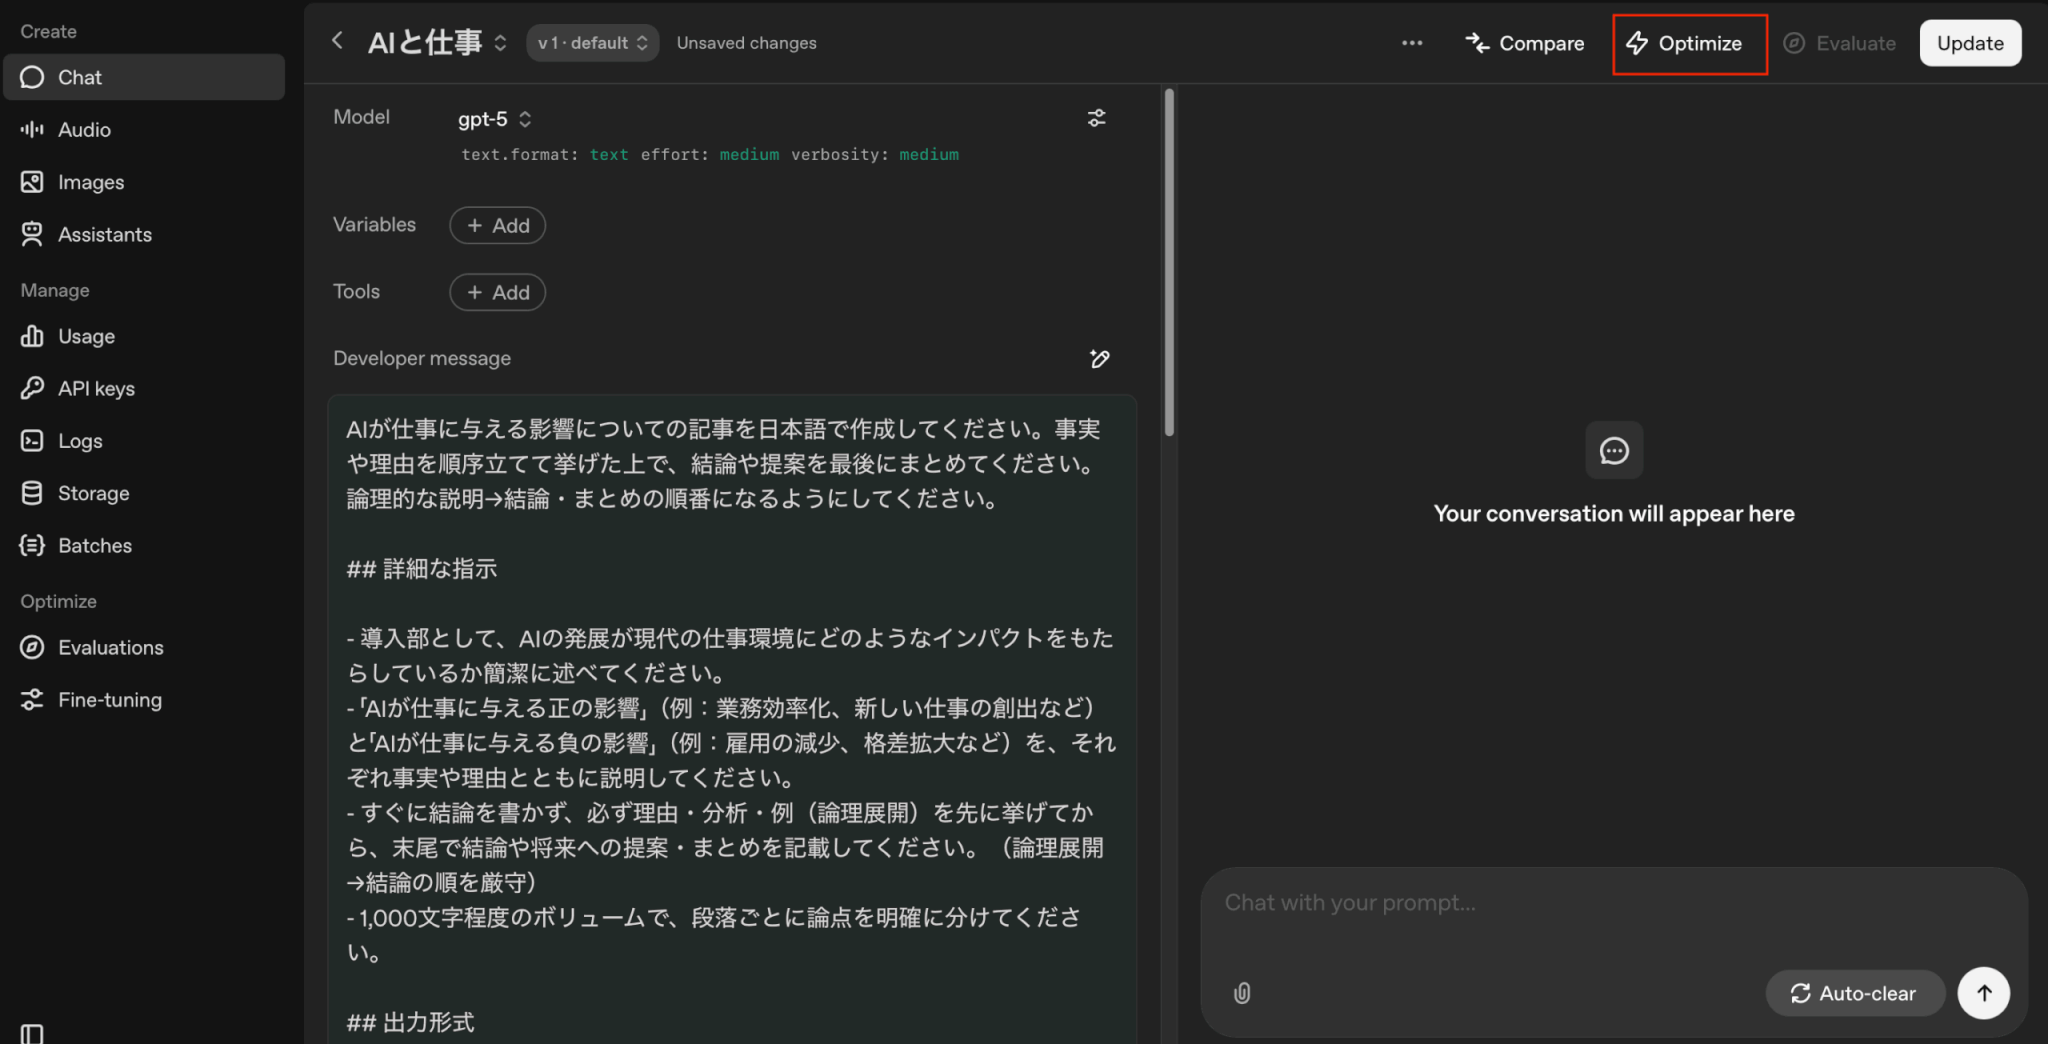Viewport: 2048px width, 1044px height.
Task: Click the edit wand icon for Developer message
Action: point(1099,359)
